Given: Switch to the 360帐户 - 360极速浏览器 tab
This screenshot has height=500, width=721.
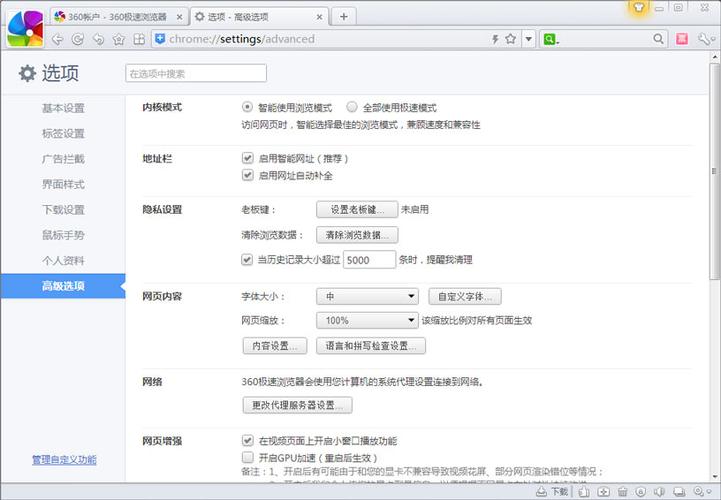Looking at the screenshot, I should 118,17.
